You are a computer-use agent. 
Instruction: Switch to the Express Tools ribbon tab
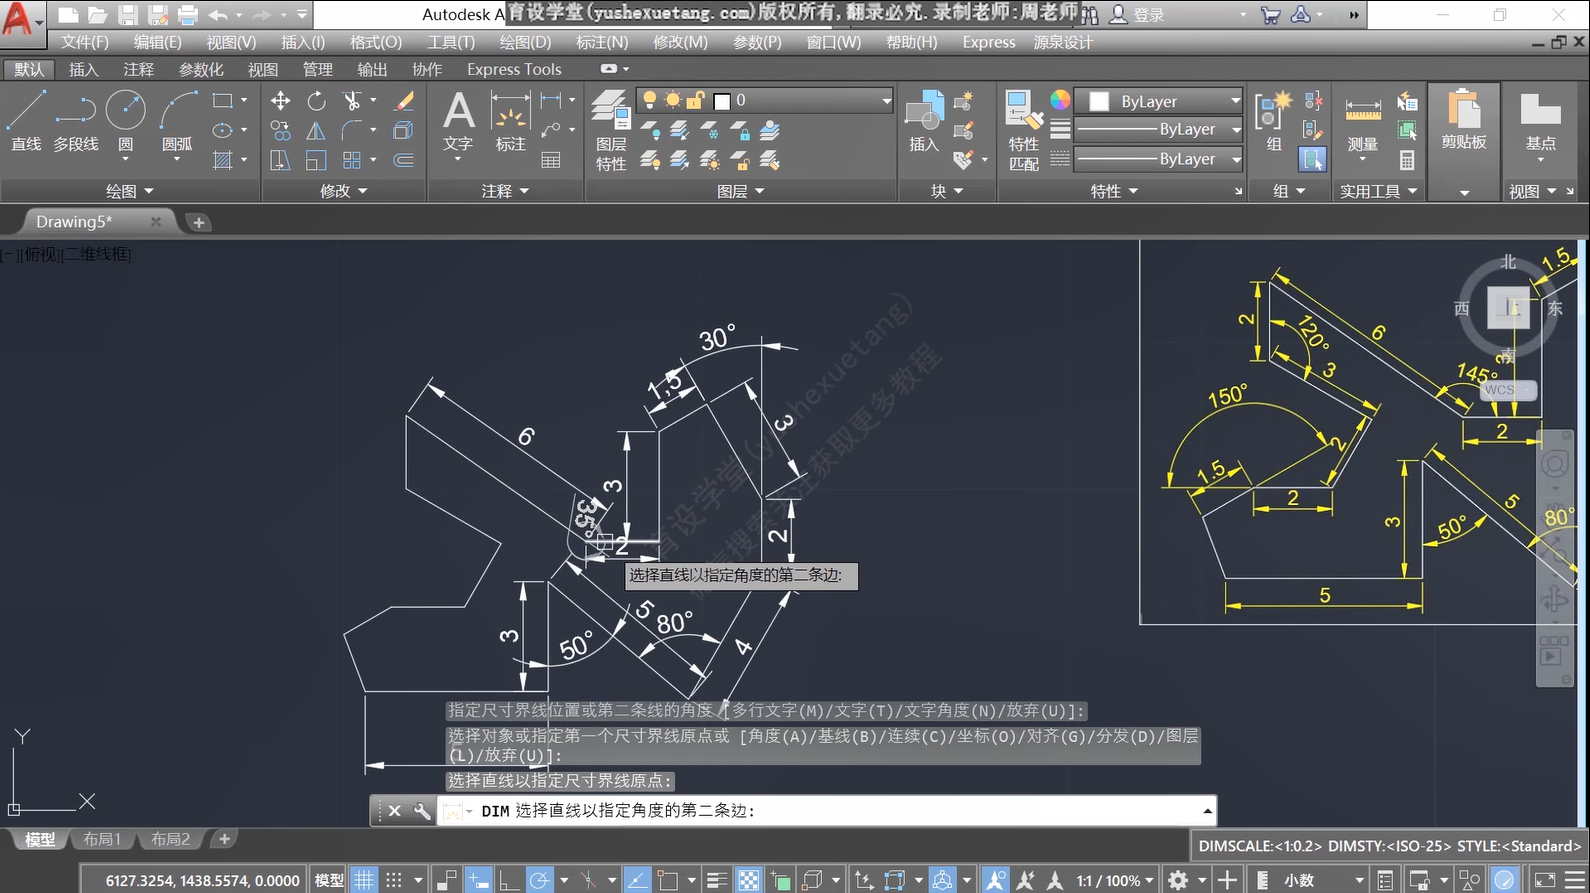(x=514, y=69)
